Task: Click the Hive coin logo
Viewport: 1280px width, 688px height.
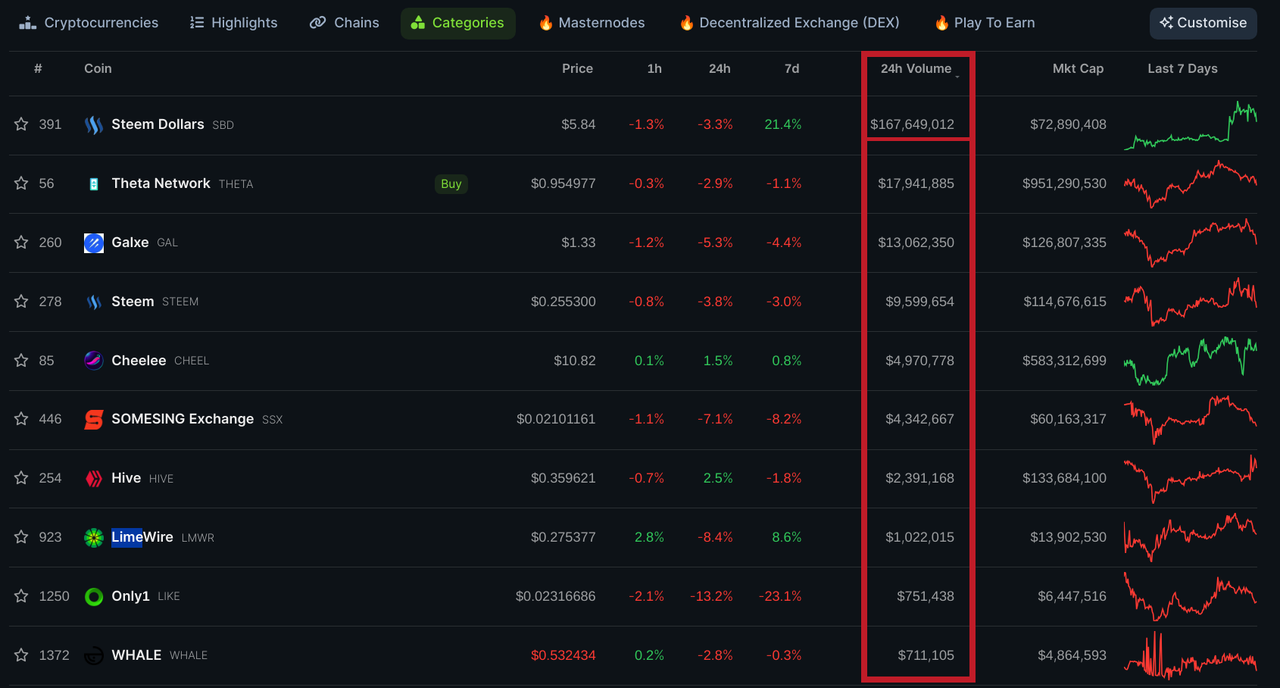Action: click(94, 479)
